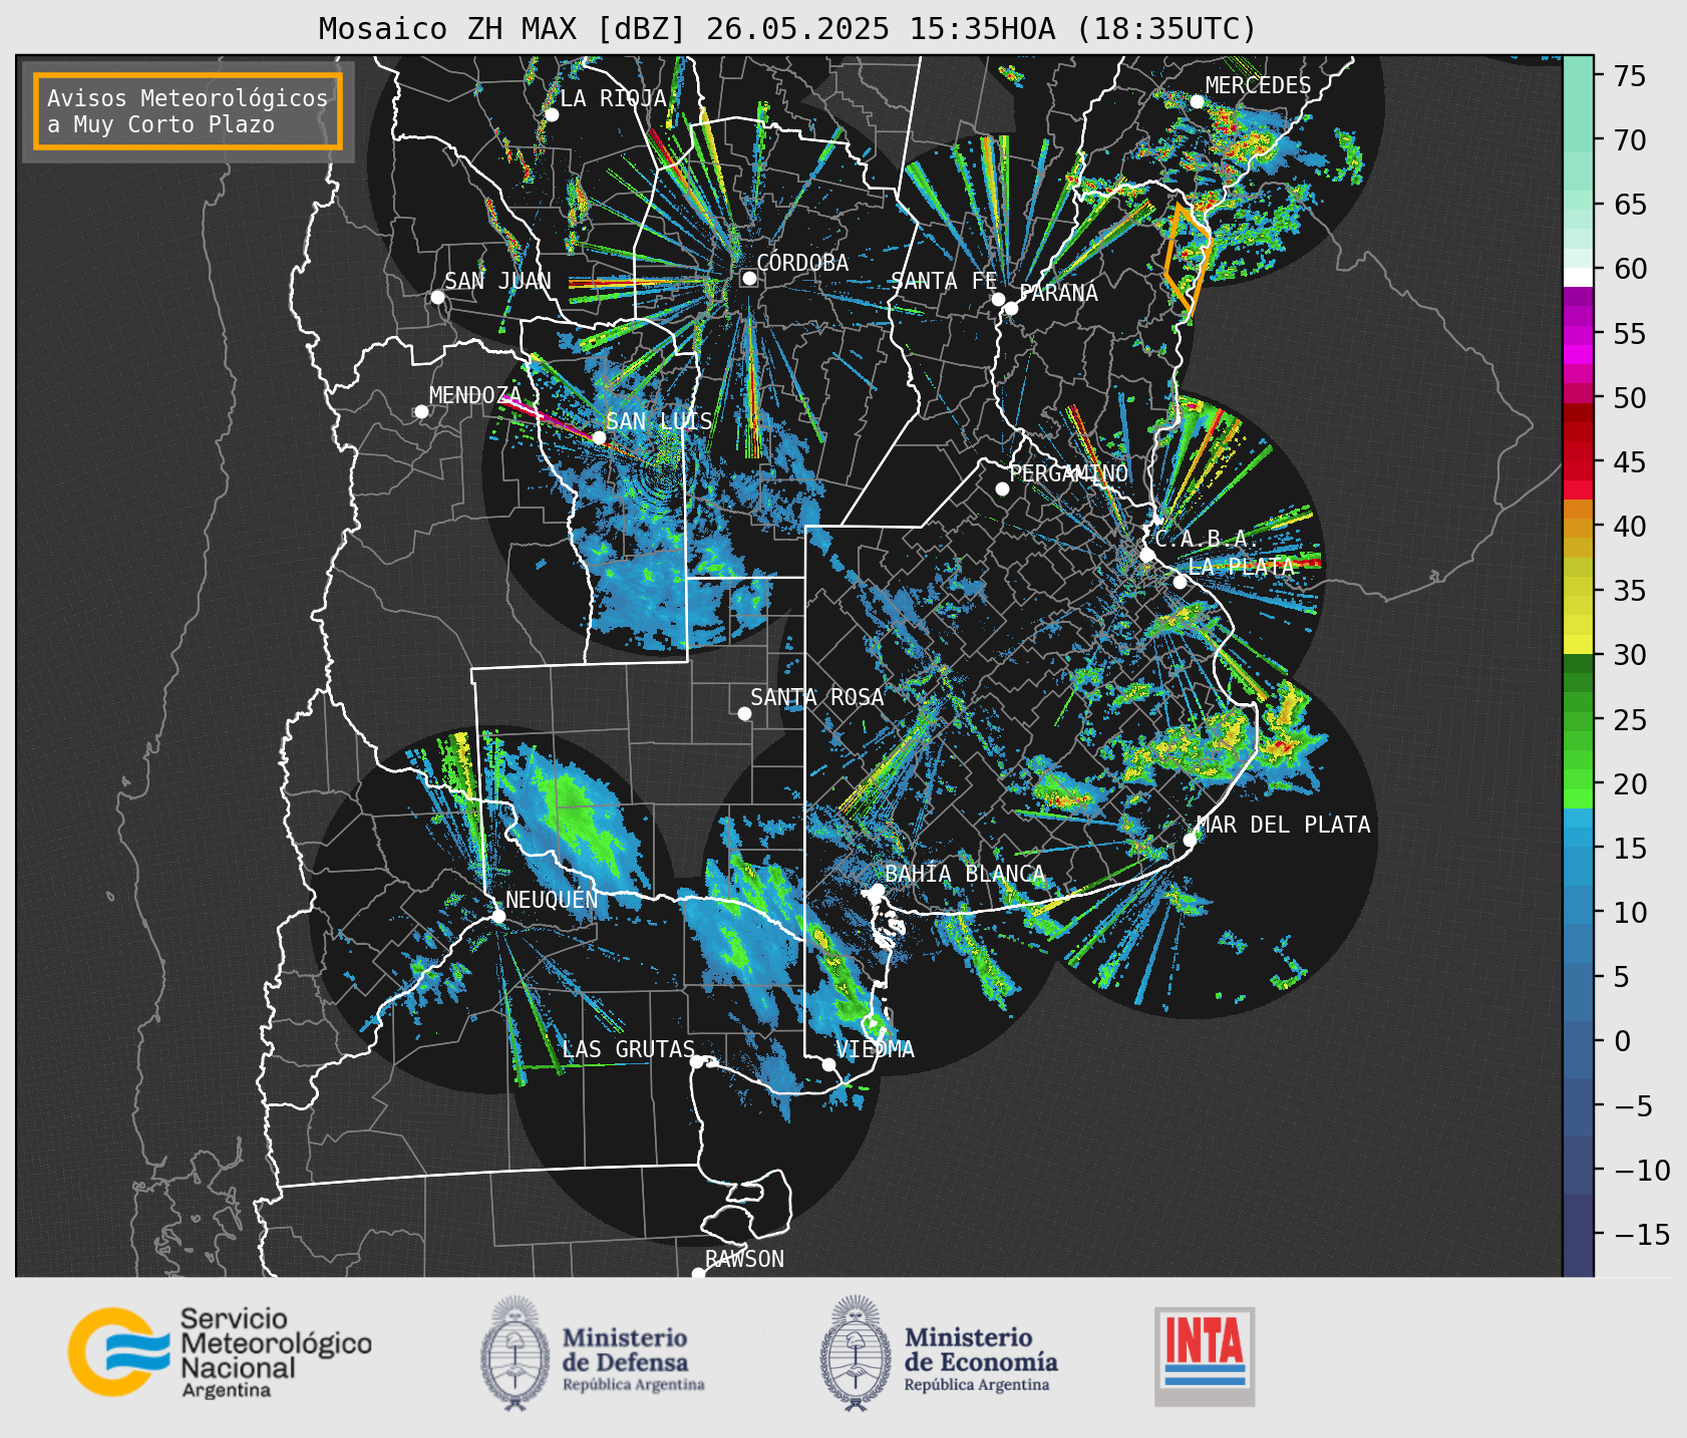This screenshot has width=1687, height=1438.
Task: Select the San Juan city marker
Action: coord(437,297)
